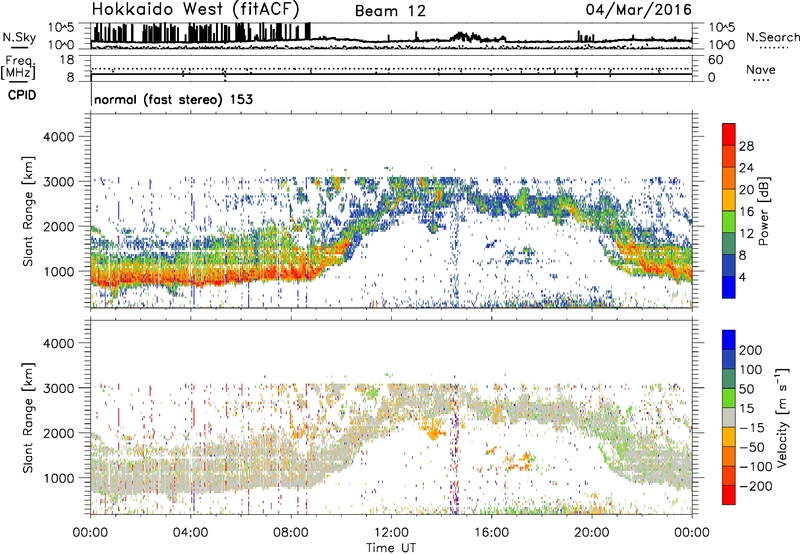Image resolution: width=800 pixels, height=554 pixels.
Task: Click the '200' tick on Velocity colorbar
Action: [x=751, y=350]
